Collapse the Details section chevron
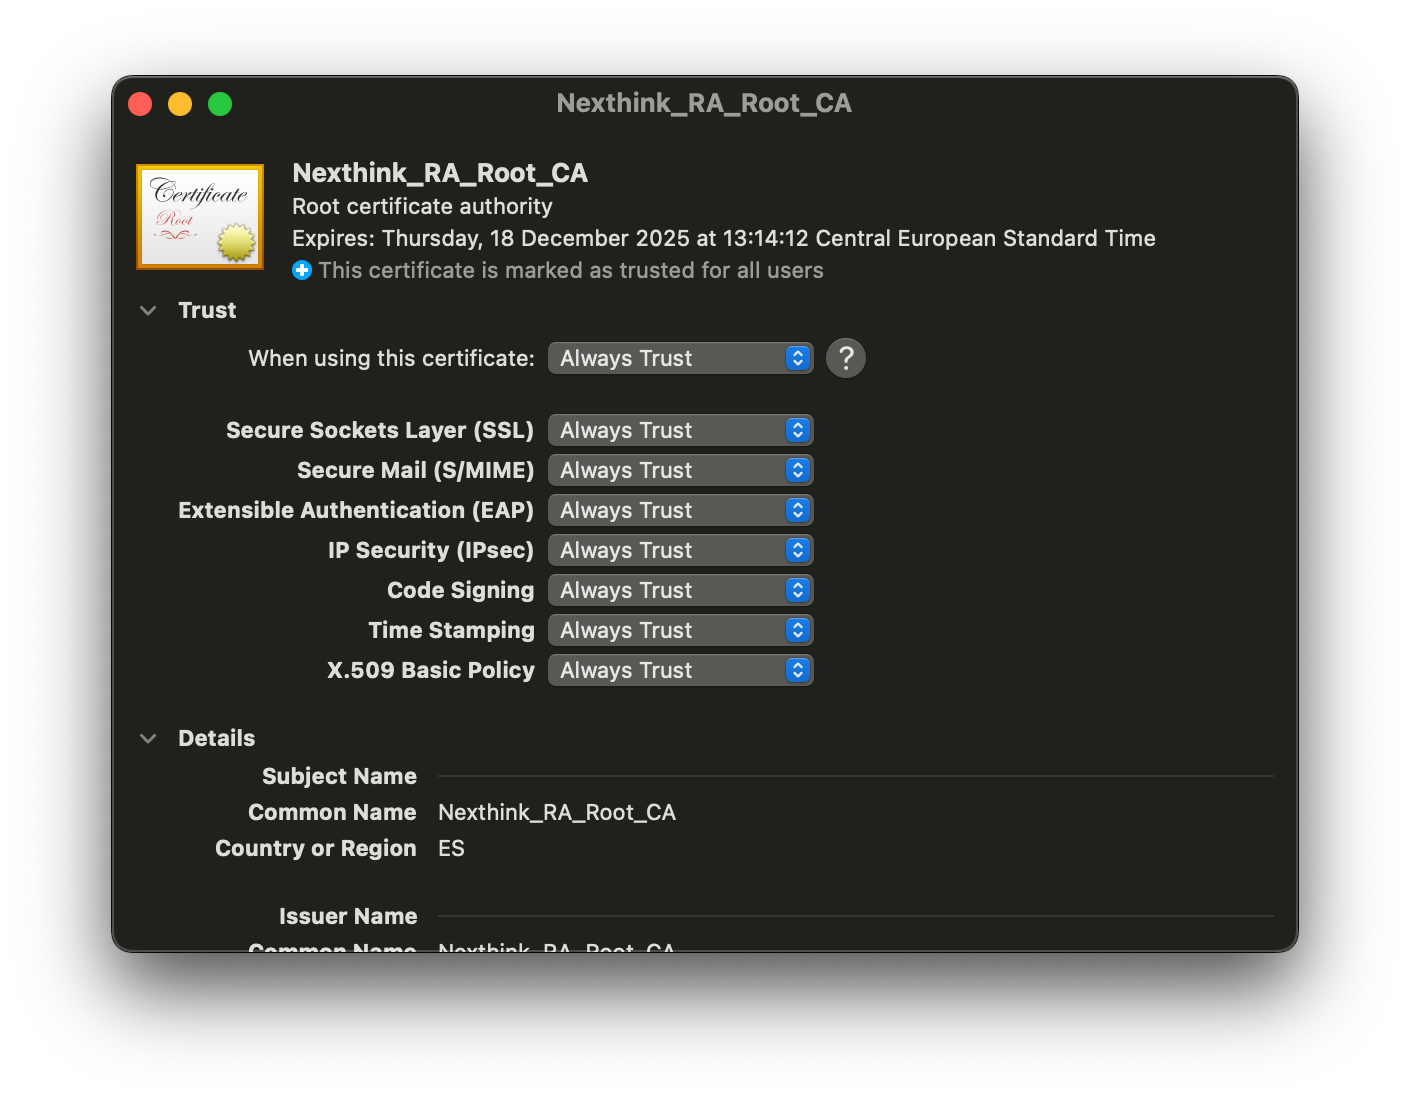Screen dimensions: 1410x1100 [x=149, y=739]
